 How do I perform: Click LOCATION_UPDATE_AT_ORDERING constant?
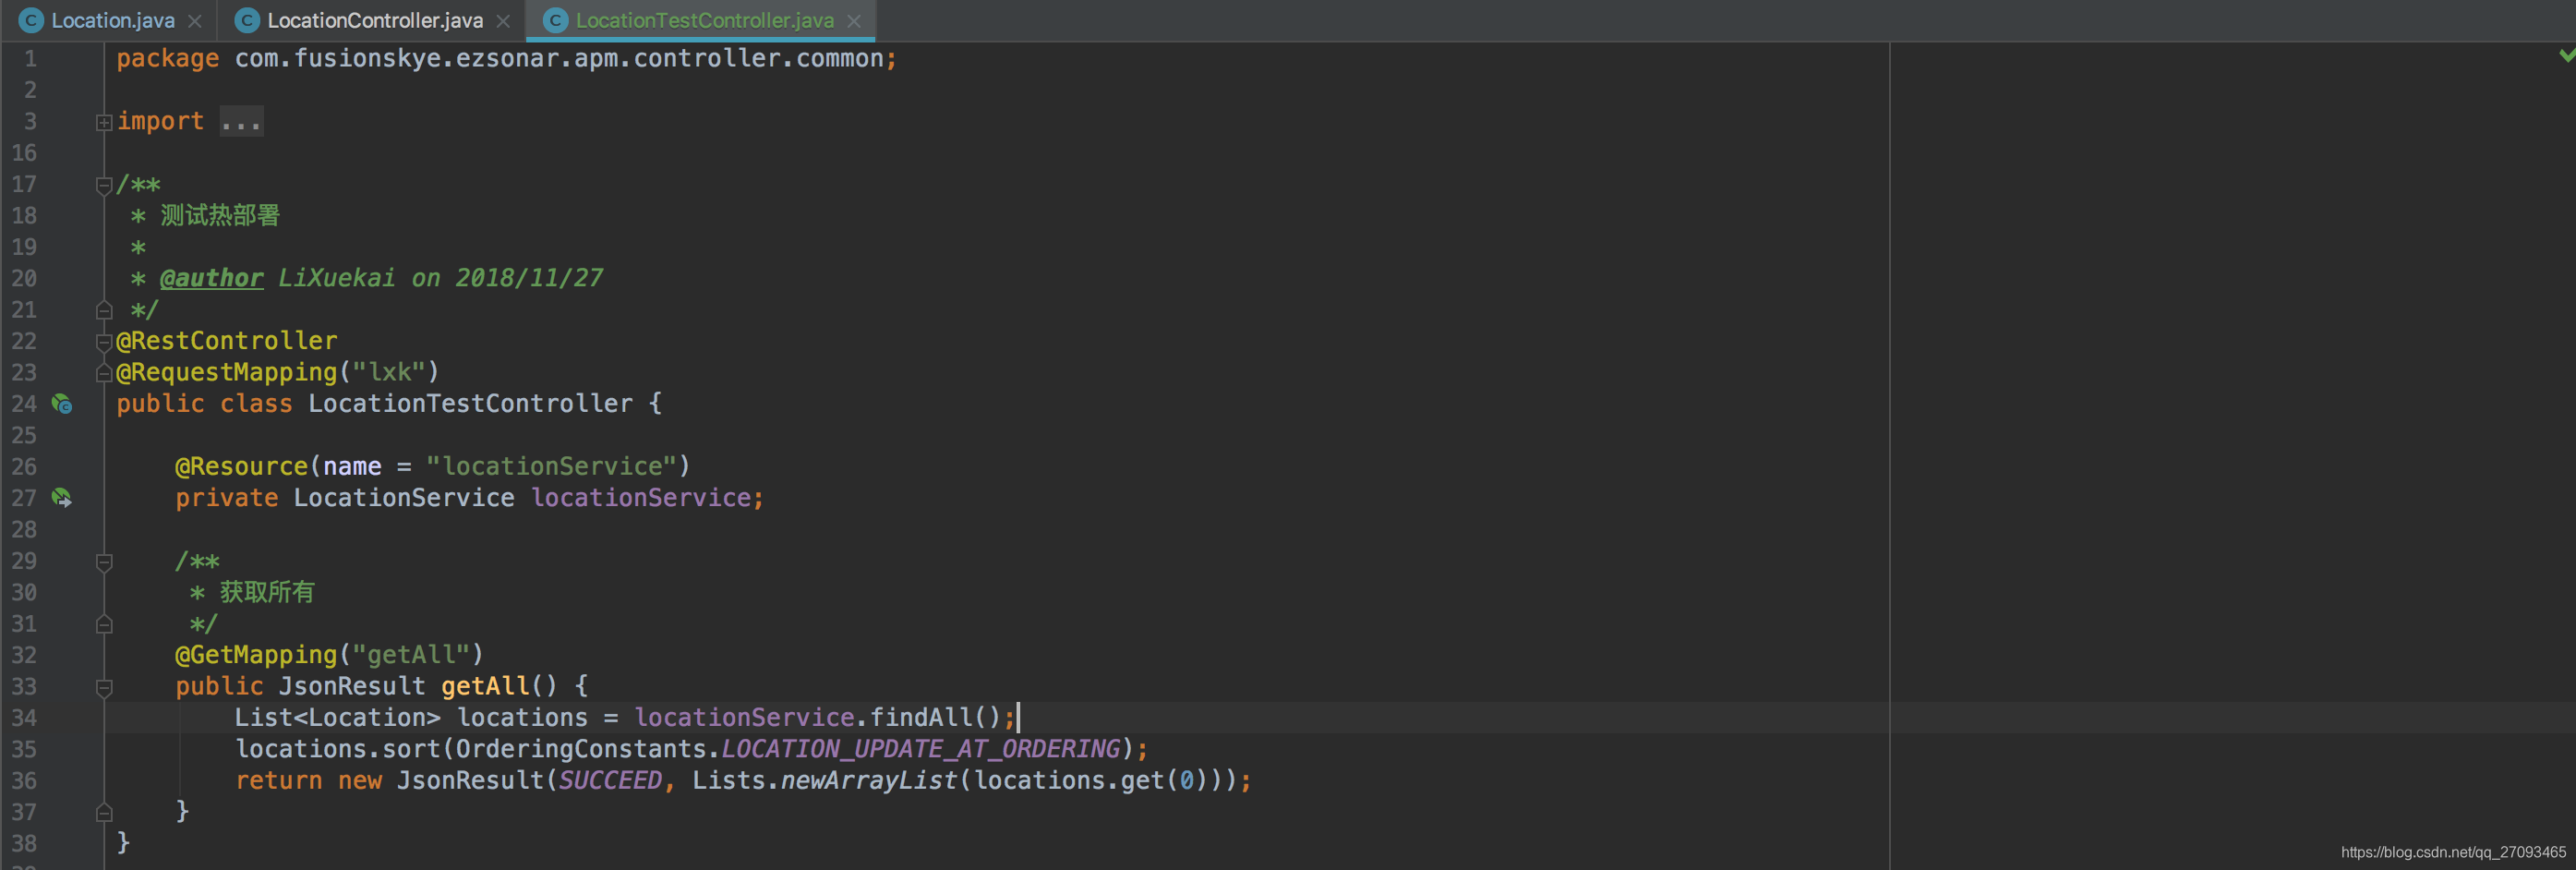pos(921,749)
